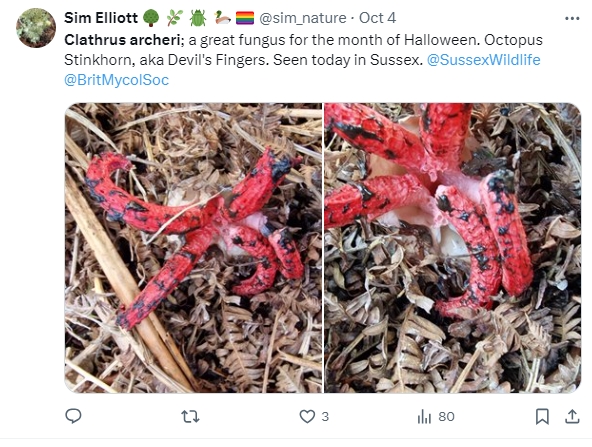Open Sim Elliott's profile avatar
592x447 pixels.
pos(36,28)
